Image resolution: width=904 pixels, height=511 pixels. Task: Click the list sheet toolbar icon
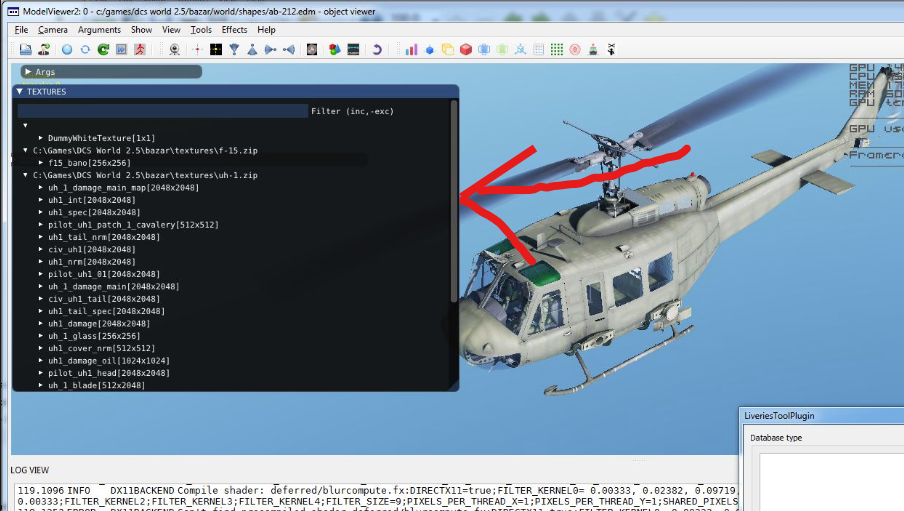(538, 50)
